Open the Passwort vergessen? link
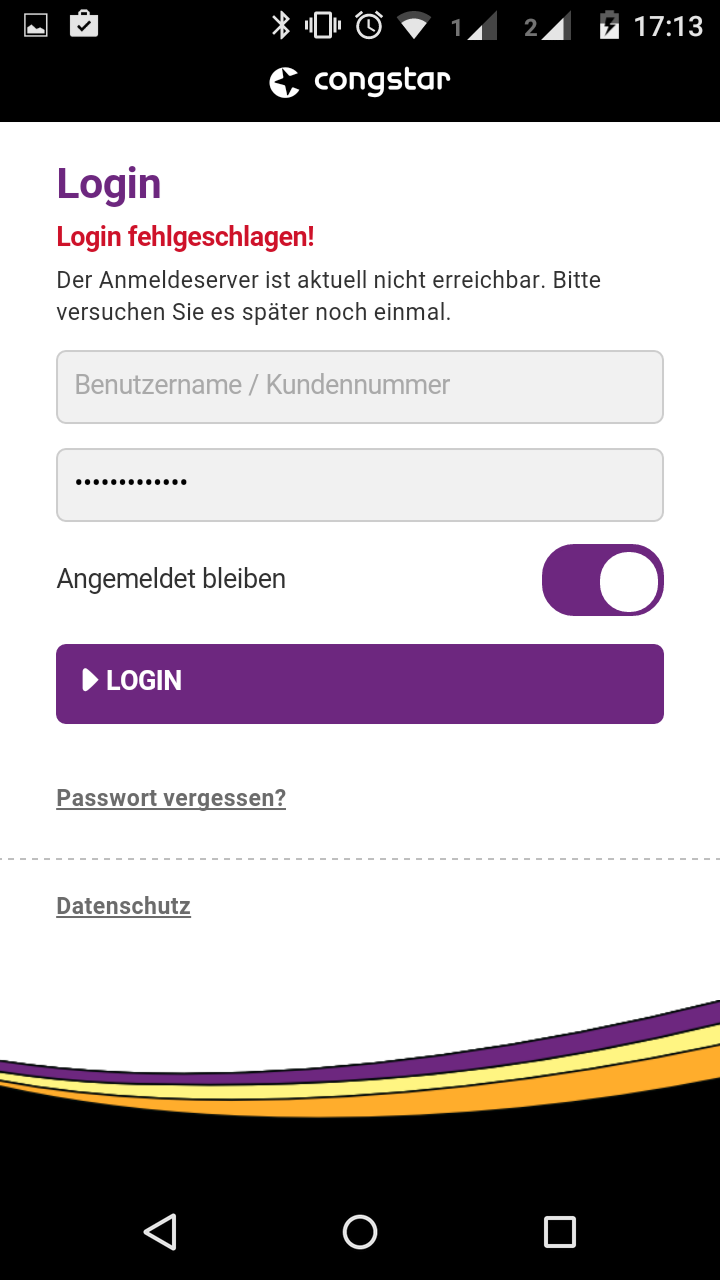This screenshot has width=720, height=1280. 171,798
